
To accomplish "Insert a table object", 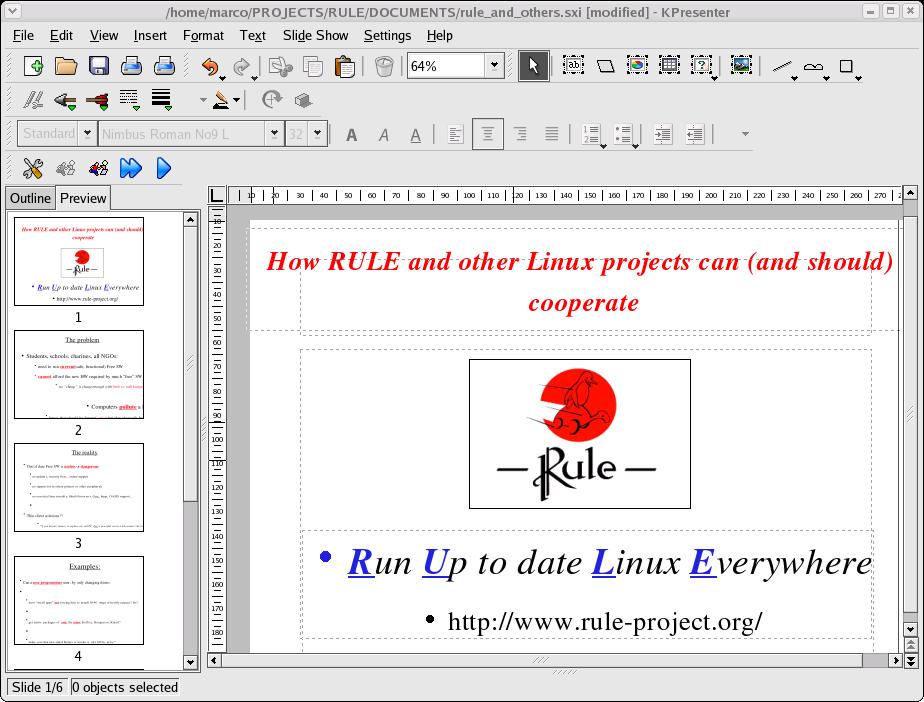I will click(x=669, y=65).
